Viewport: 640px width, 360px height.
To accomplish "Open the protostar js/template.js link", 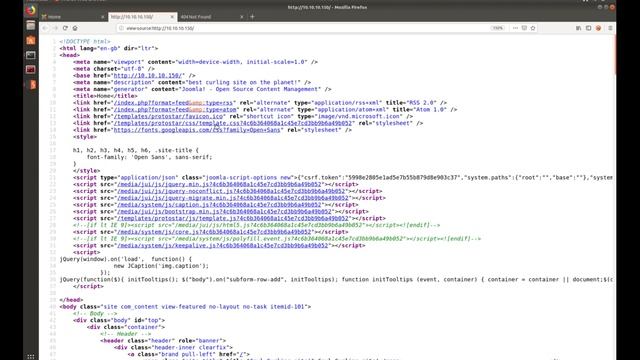I will (x=233, y=218).
